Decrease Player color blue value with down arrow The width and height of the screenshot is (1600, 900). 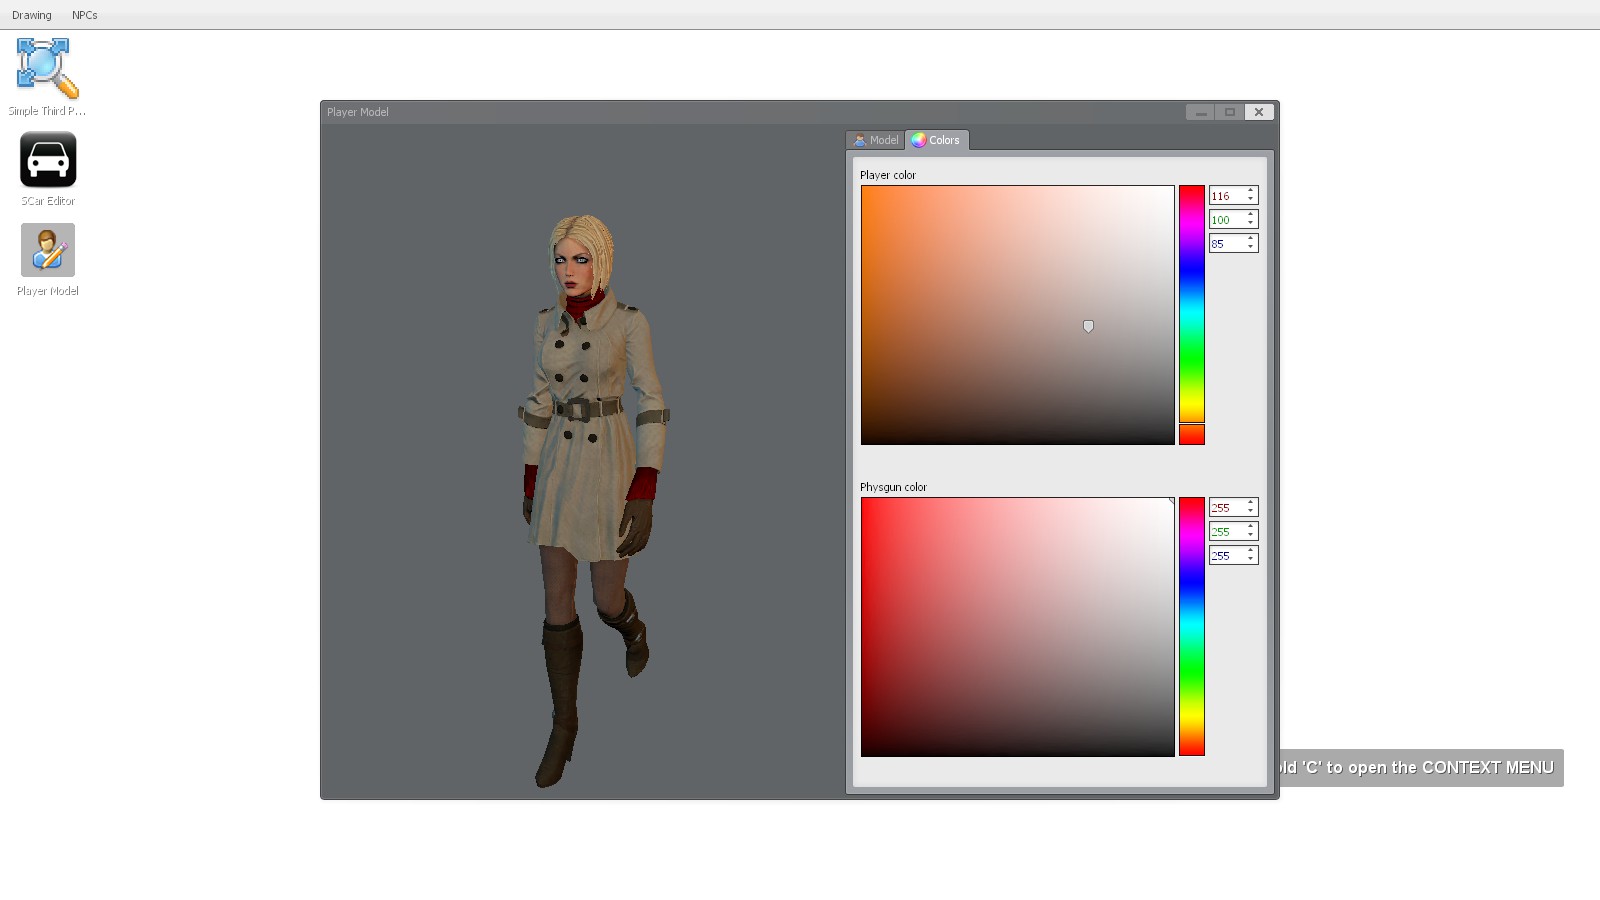pos(1250,248)
